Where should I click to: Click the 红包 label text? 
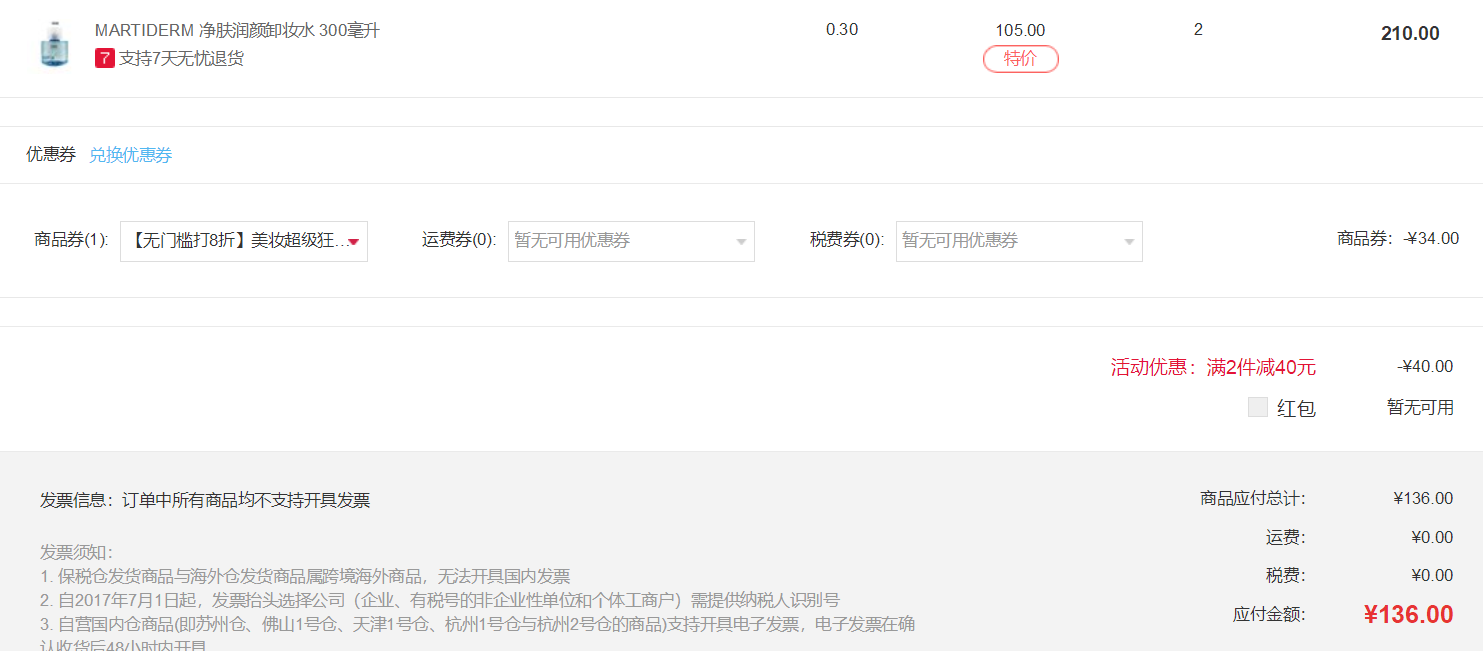1296,408
